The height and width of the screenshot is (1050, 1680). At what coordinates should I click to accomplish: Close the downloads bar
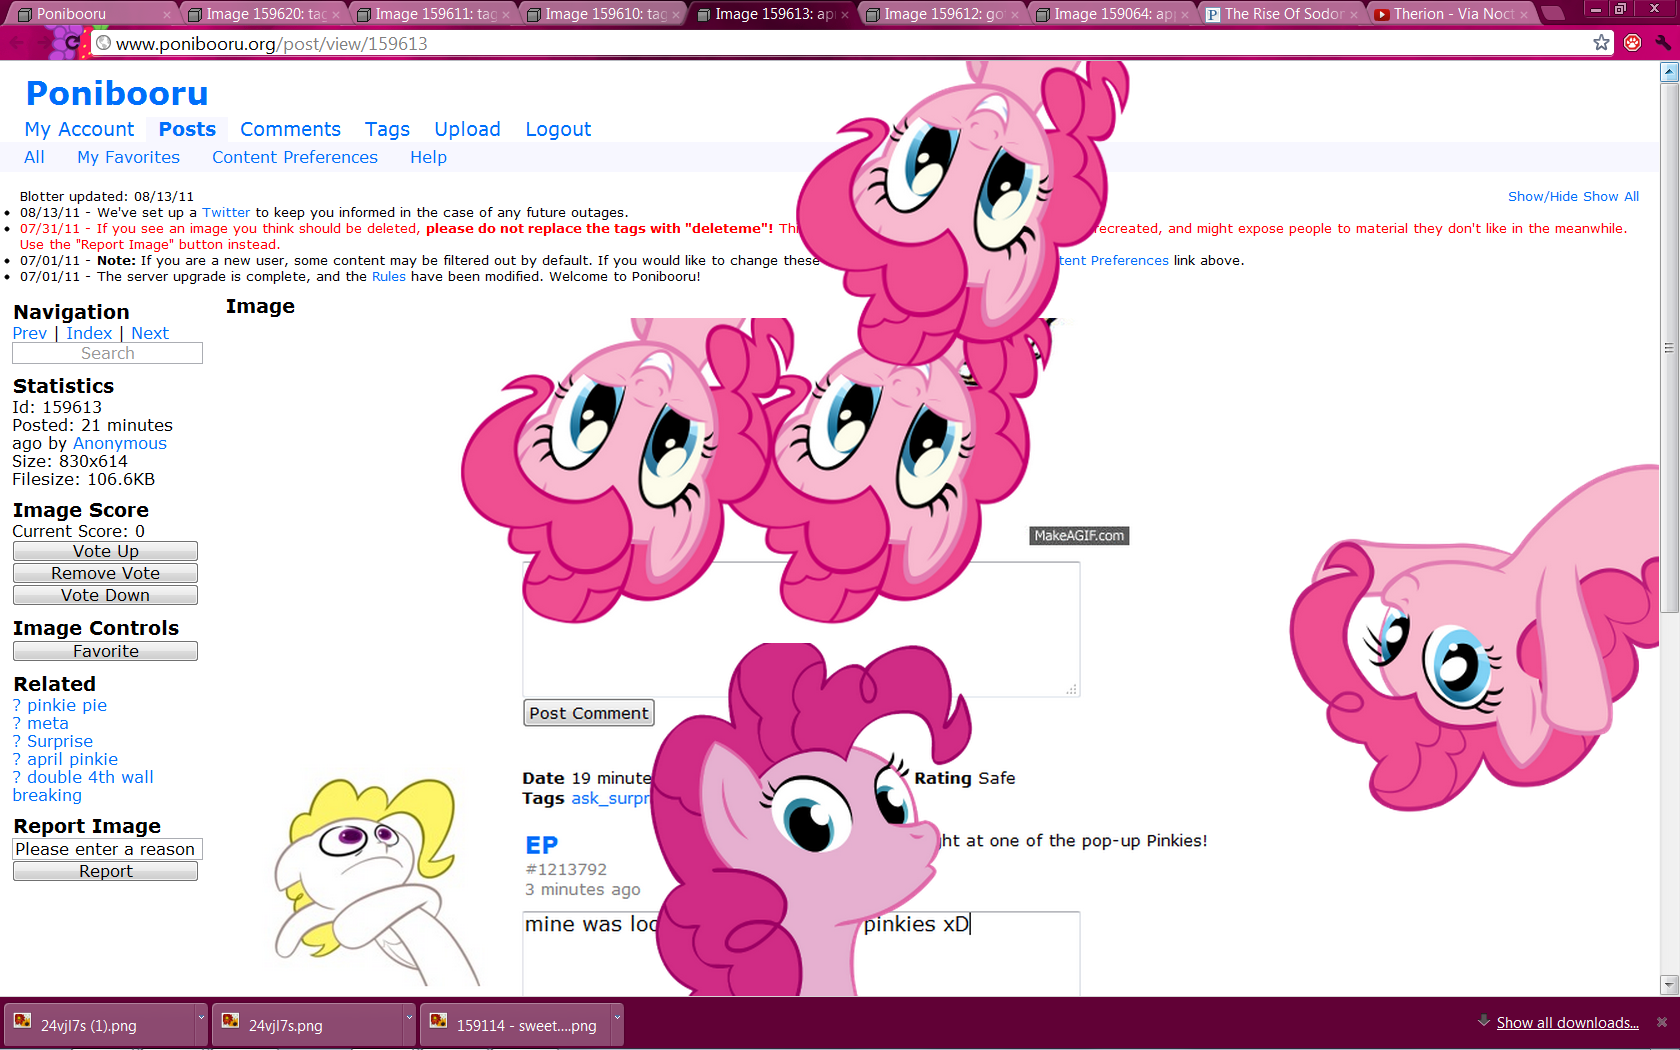(1662, 1022)
